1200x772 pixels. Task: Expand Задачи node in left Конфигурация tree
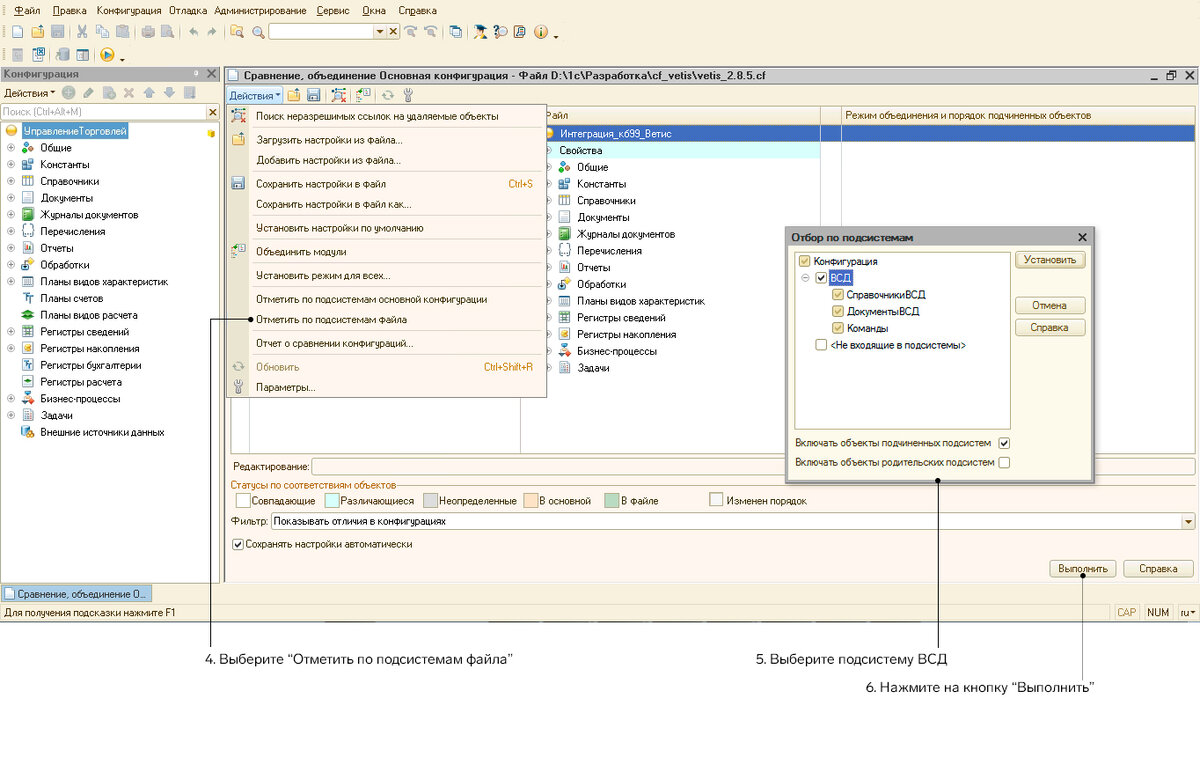pos(11,415)
